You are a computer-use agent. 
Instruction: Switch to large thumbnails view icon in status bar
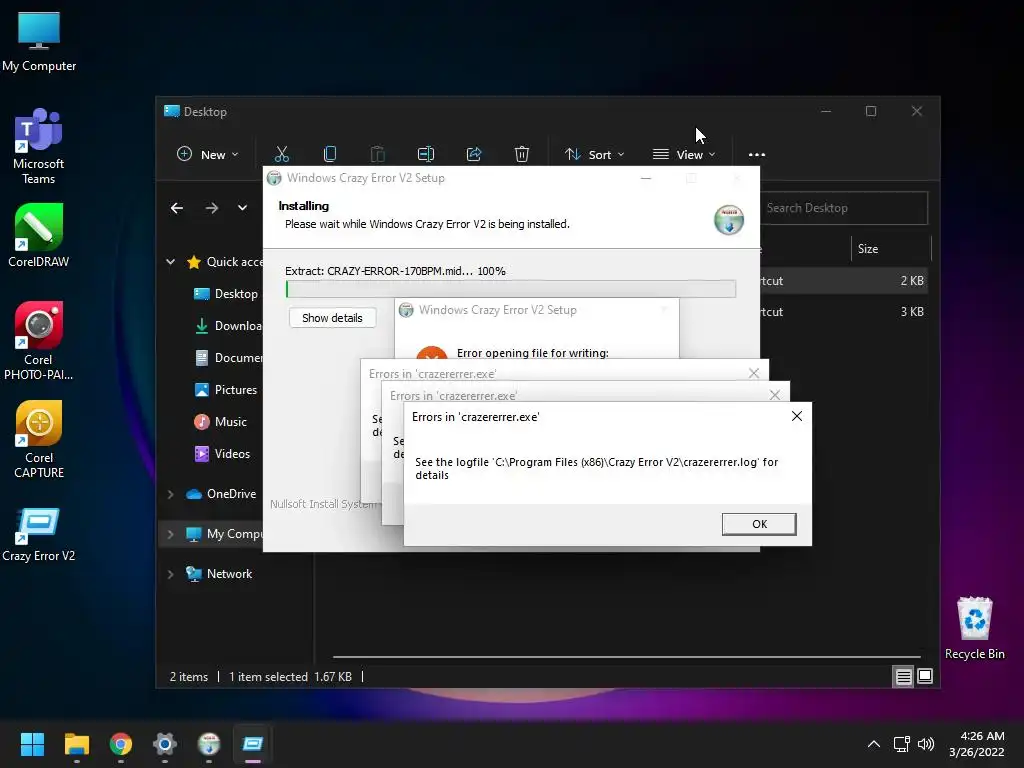click(925, 677)
